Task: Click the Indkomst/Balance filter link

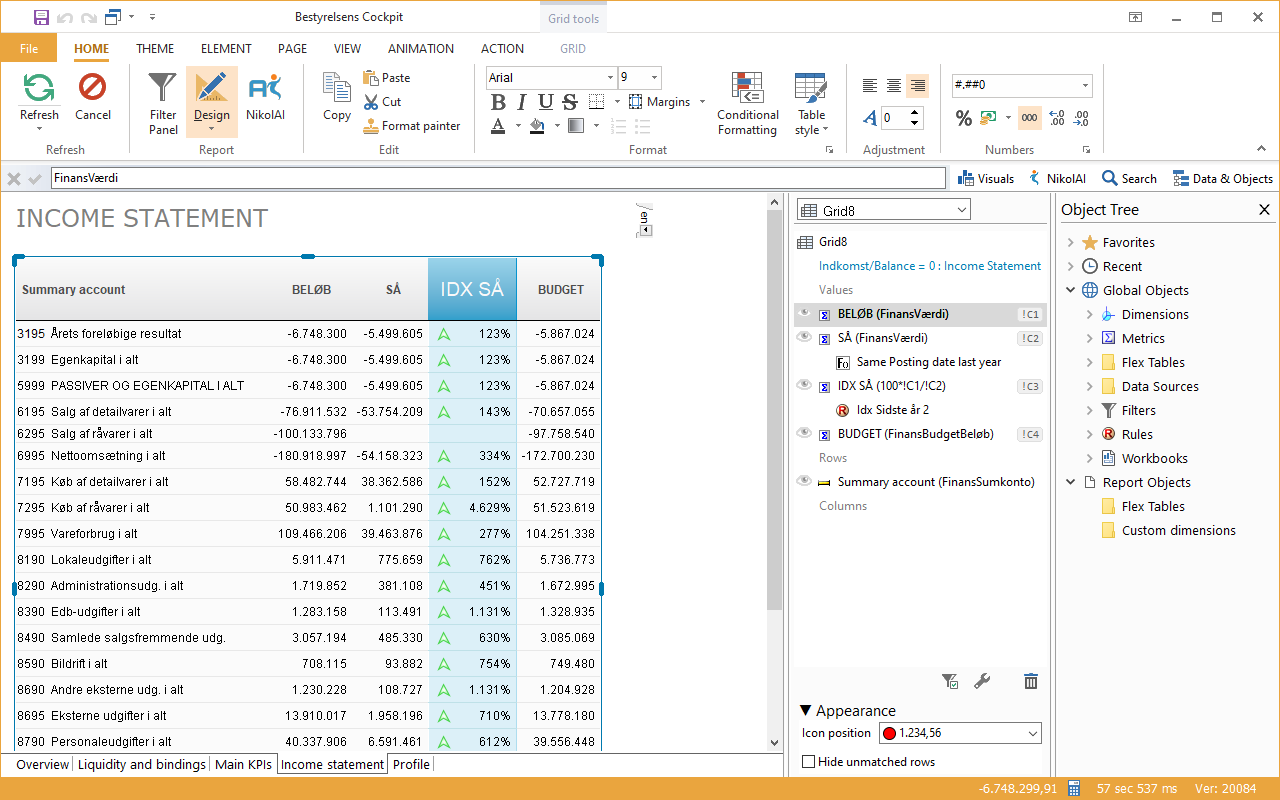Action: (930, 266)
